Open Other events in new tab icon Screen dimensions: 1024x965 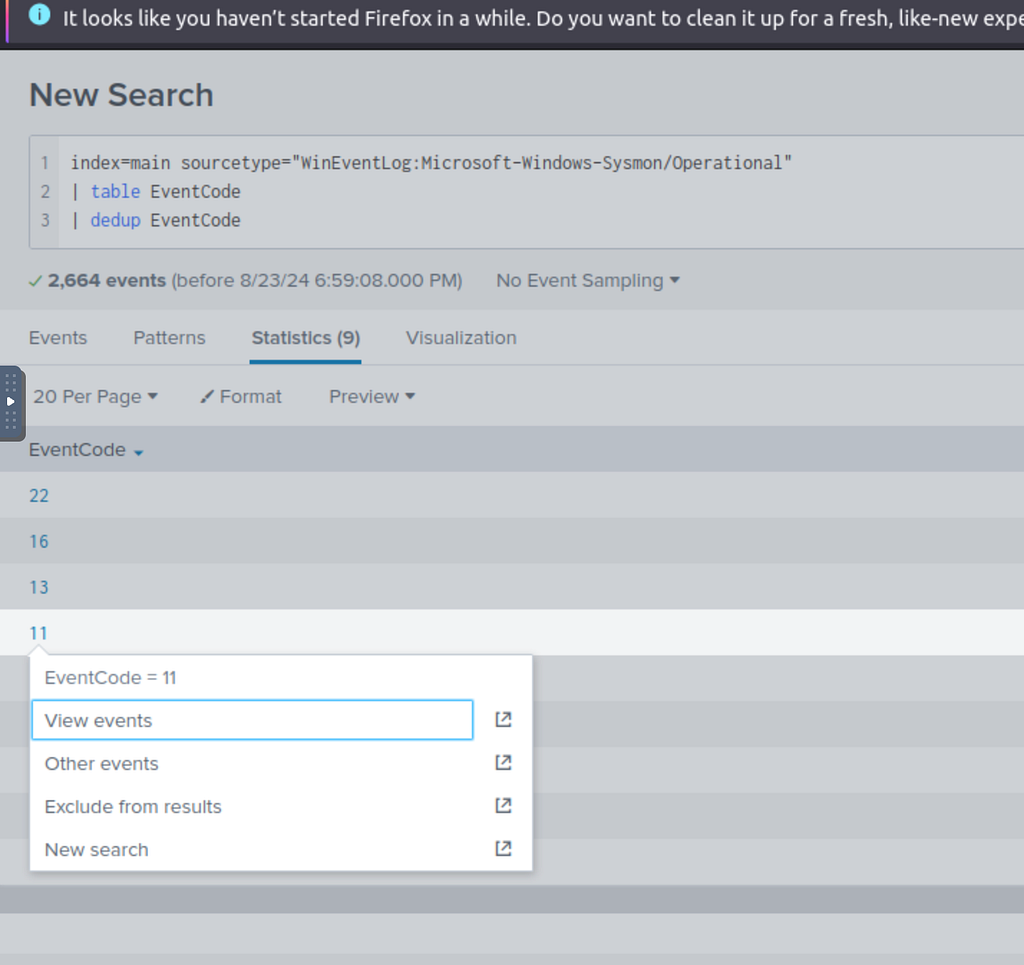503,763
